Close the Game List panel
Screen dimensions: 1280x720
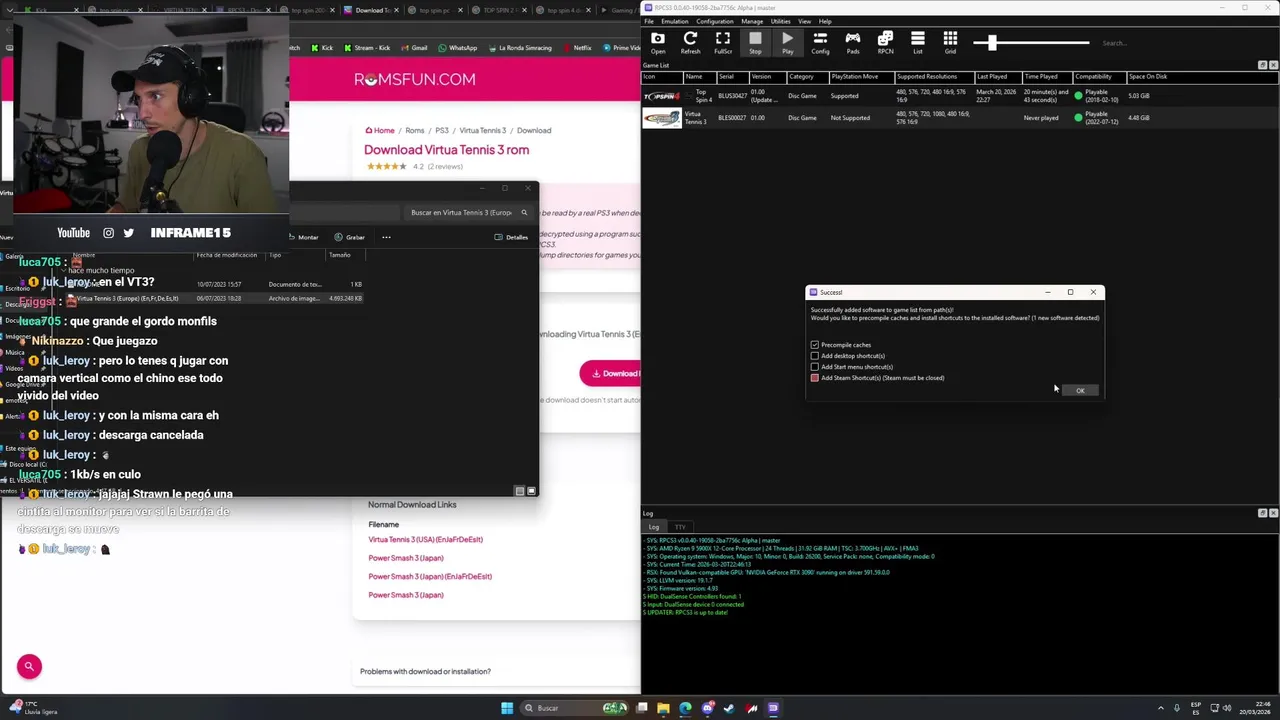[x=1273, y=65]
